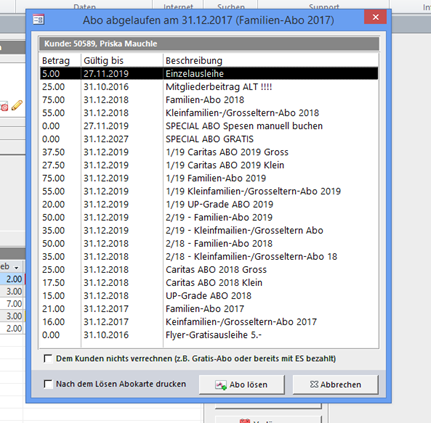Select '1/19 Kleinfamilien-/Grosseltern-Abo 2019'
The image size is (431, 423).
pos(209,191)
